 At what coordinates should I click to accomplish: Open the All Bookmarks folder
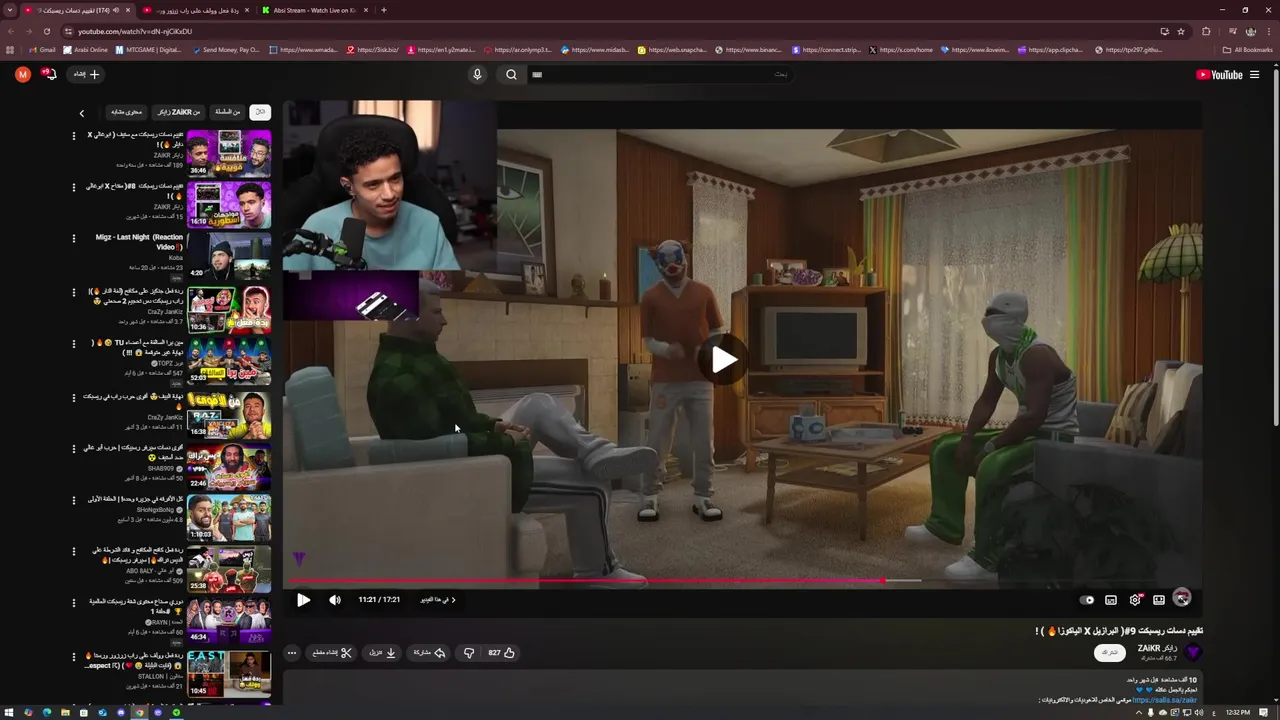1247,49
